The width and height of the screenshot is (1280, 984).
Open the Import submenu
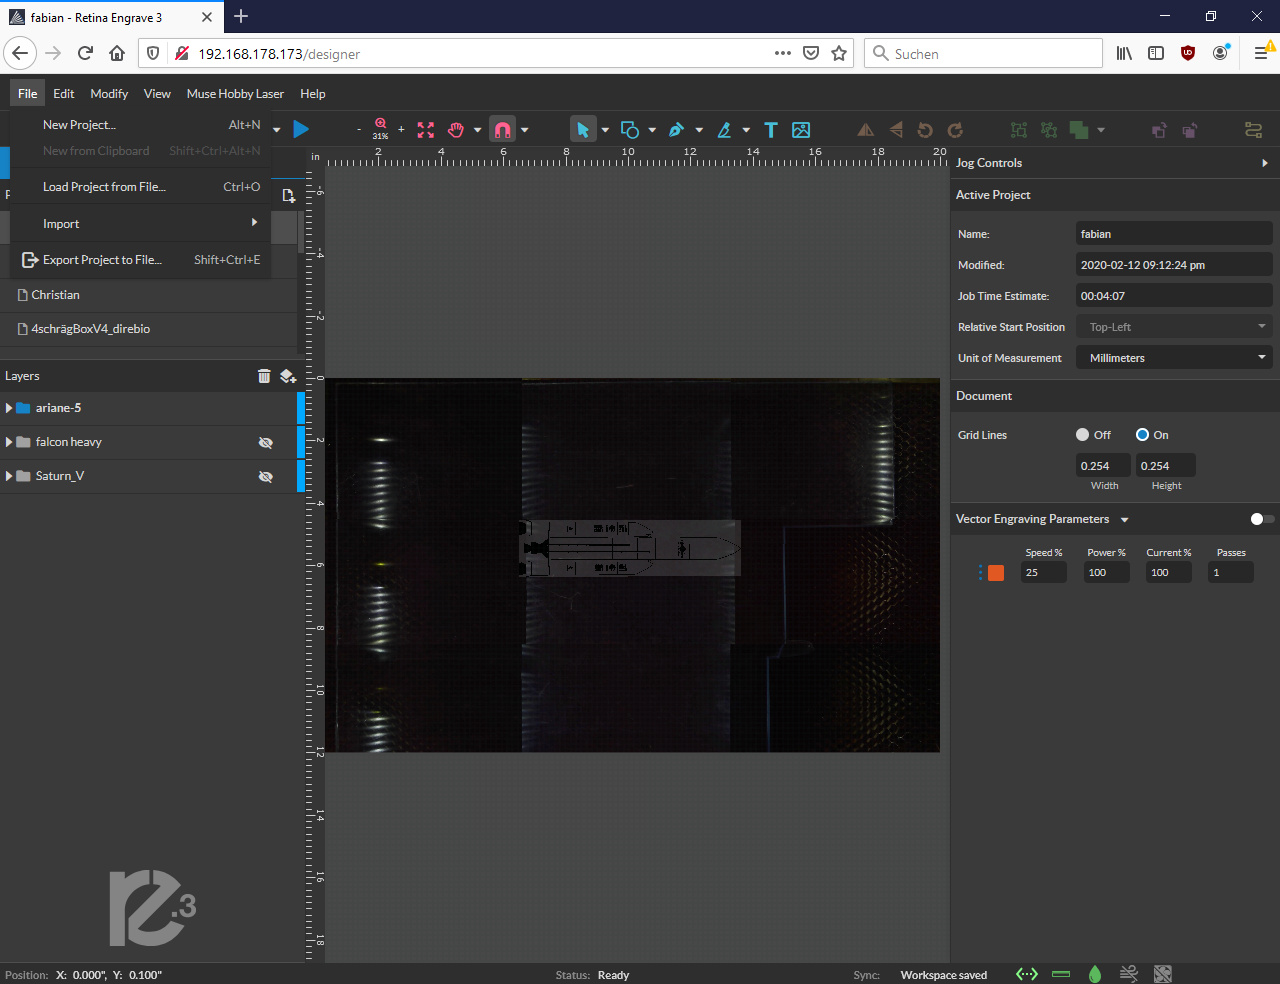pyautogui.click(x=140, y=224)
